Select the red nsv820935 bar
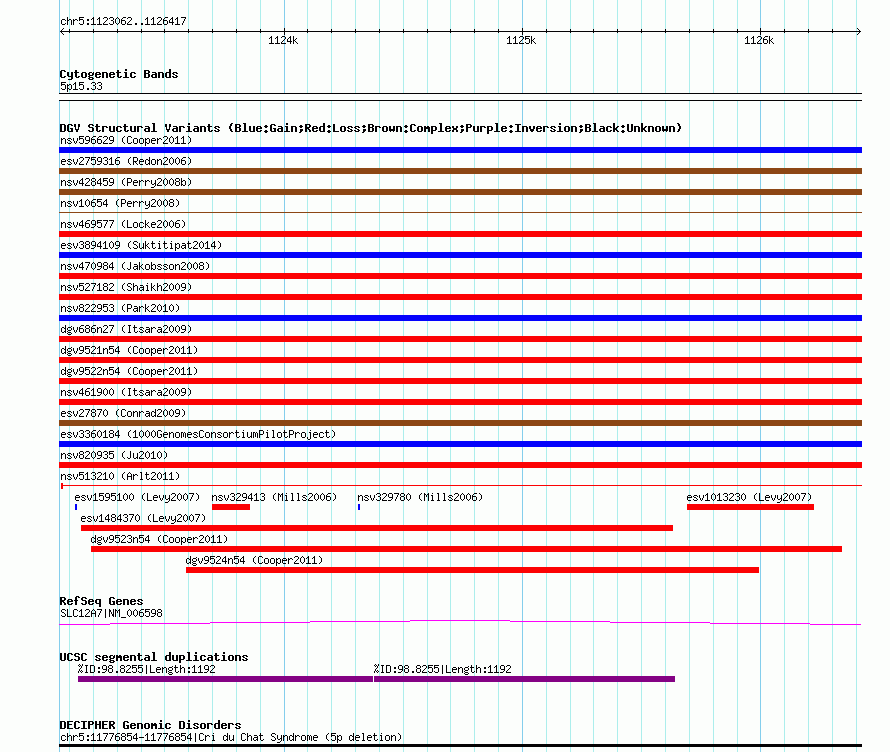890x752 pixels. pos(460,465)
